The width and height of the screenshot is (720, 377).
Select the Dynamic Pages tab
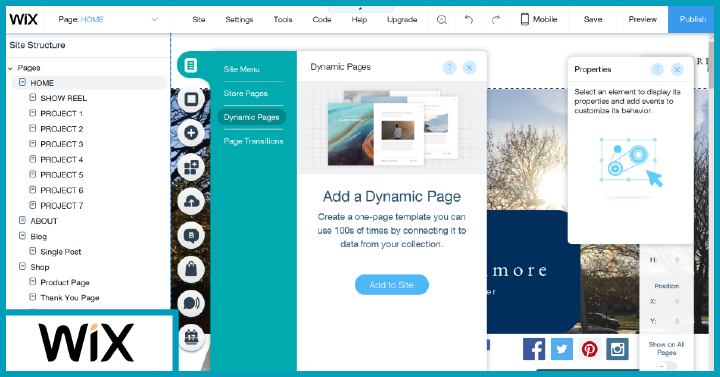click(252, 117)
